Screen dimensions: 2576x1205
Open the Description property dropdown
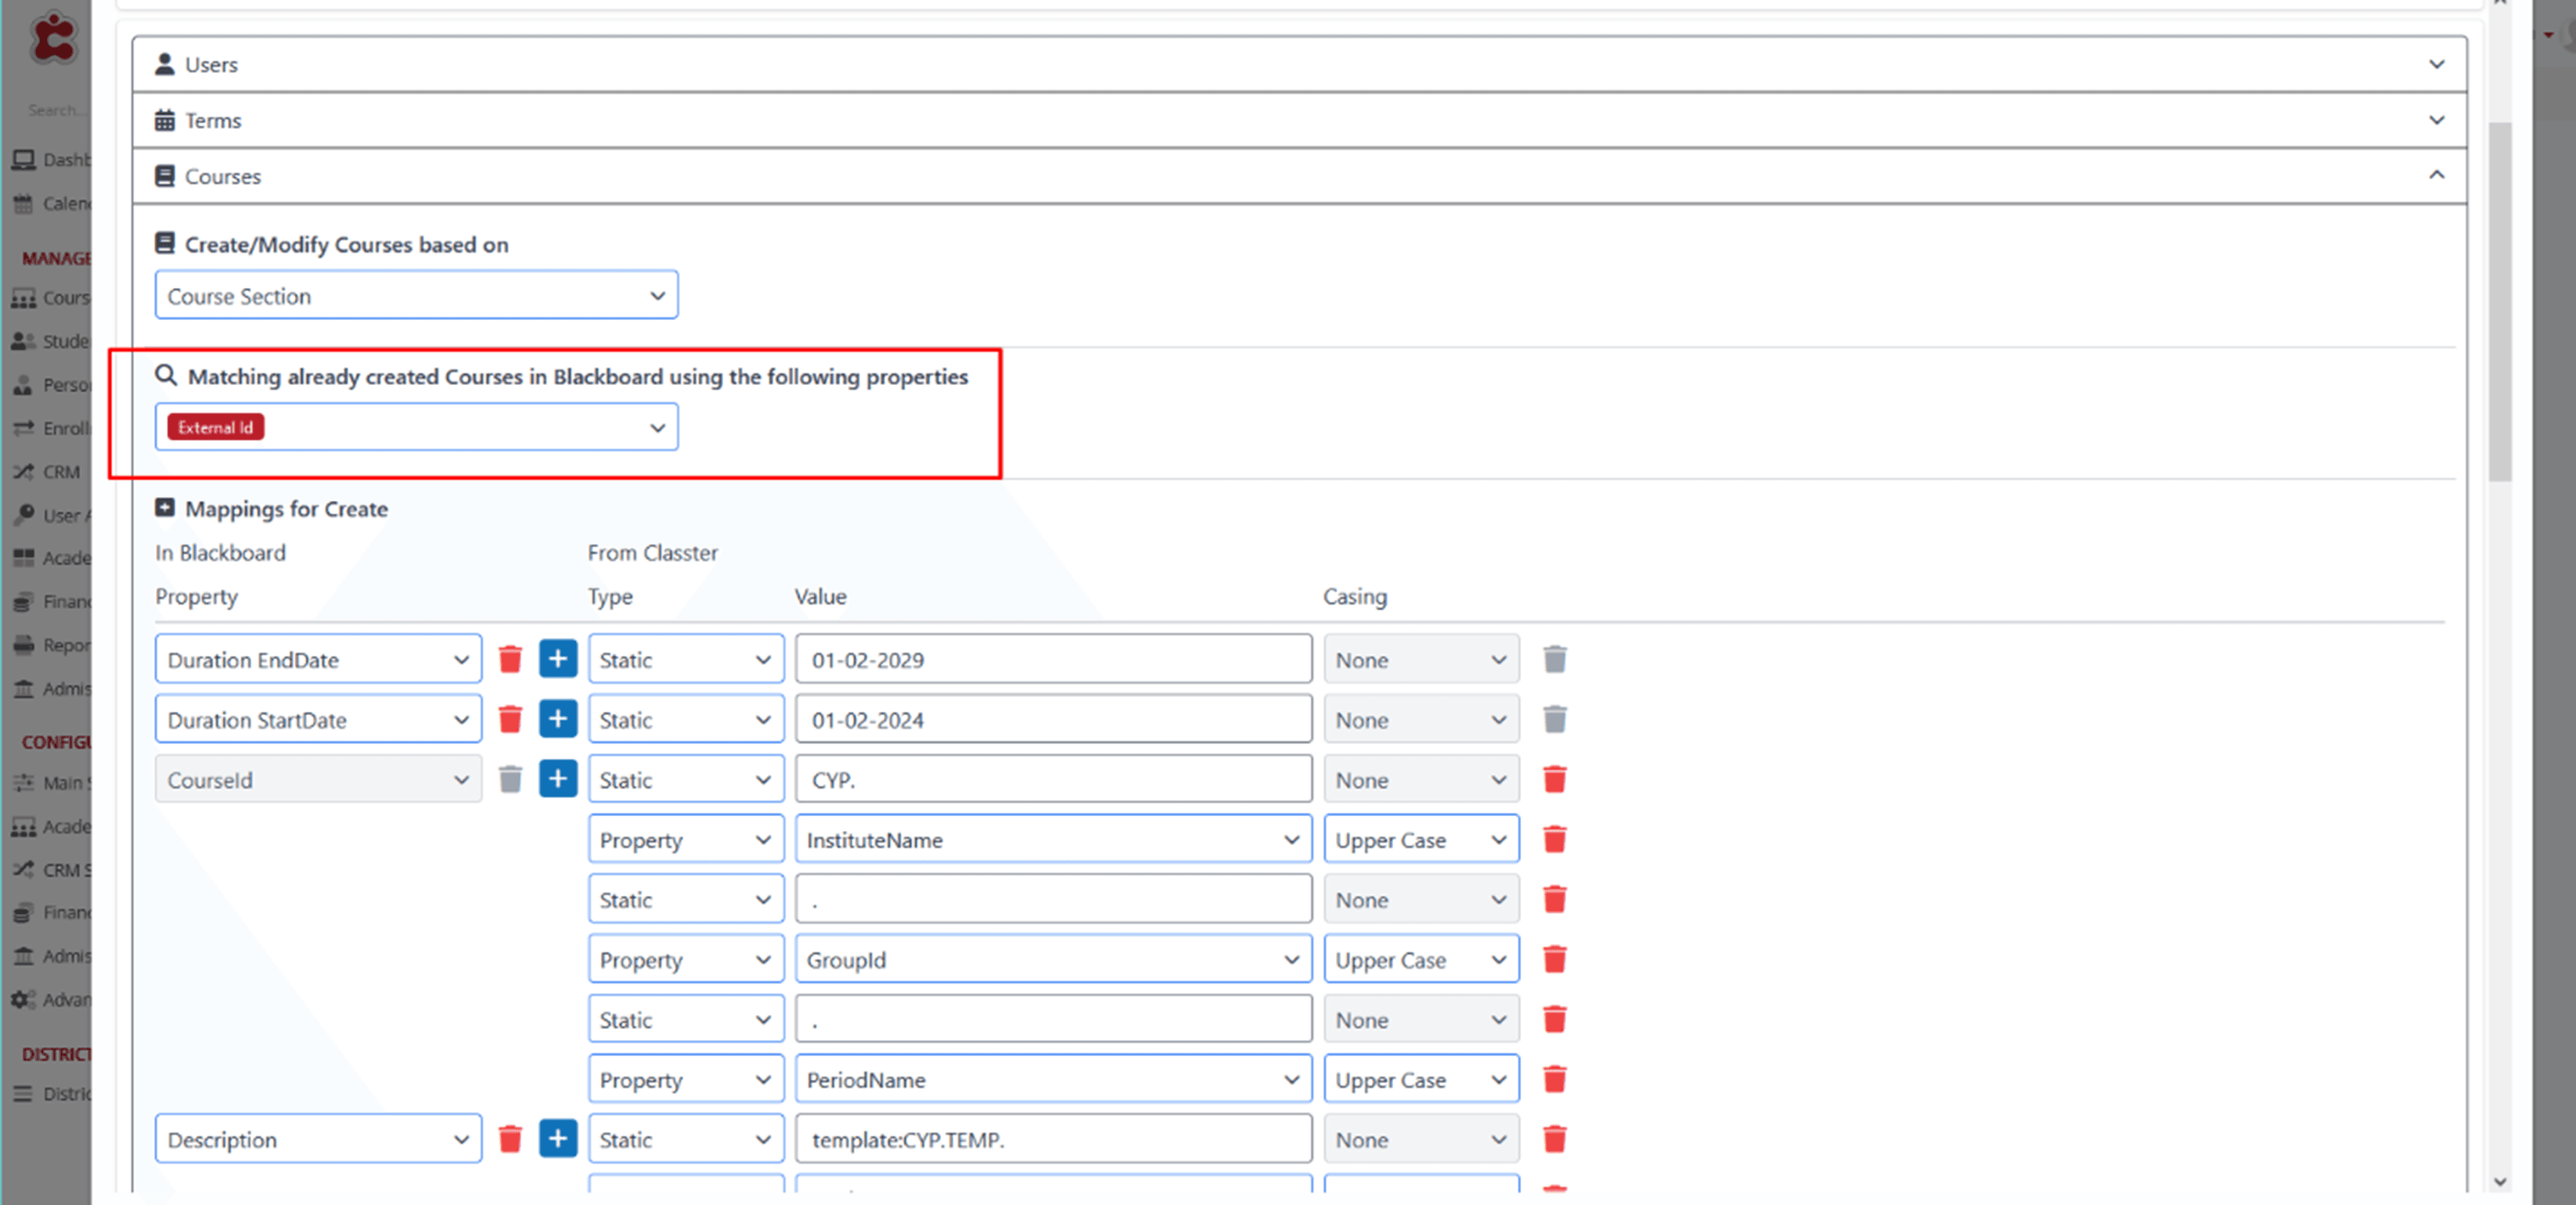click(x=318, y=1139)
